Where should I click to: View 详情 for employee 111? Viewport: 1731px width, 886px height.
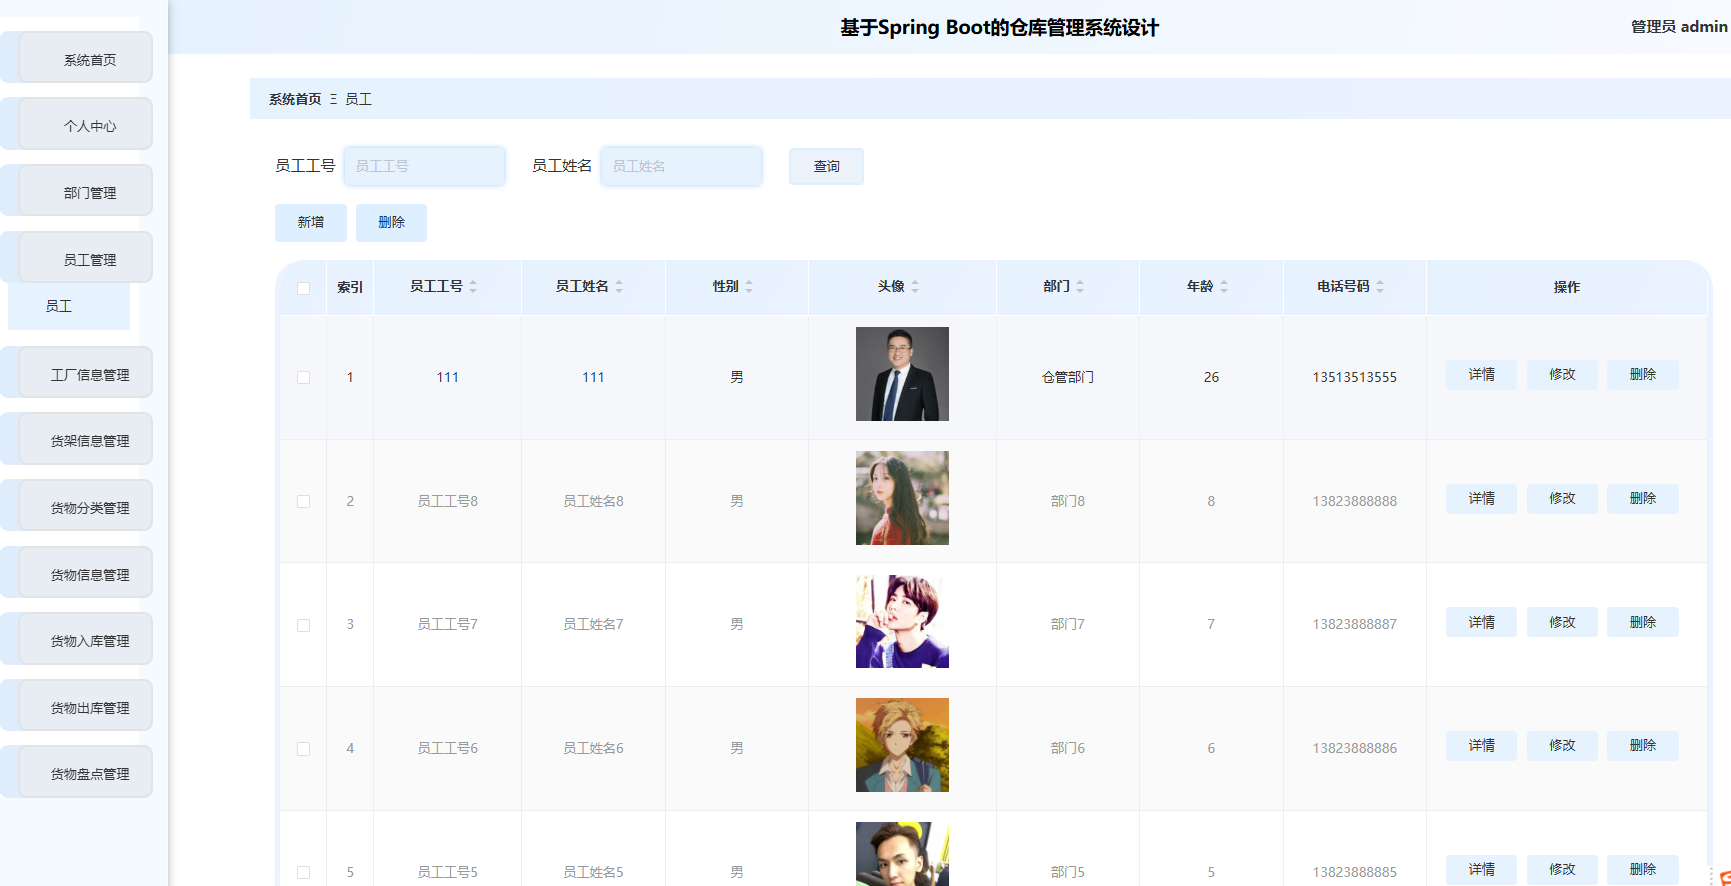click(1481, 374)
